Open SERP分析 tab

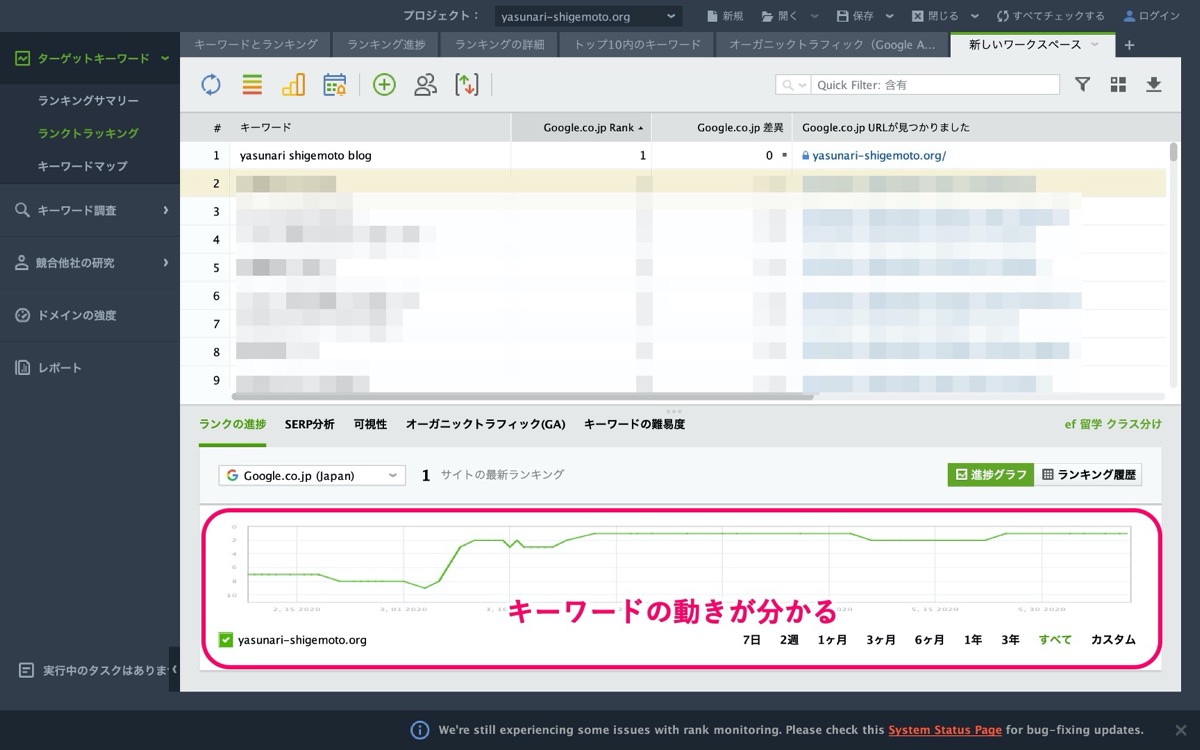pos(310,424)
